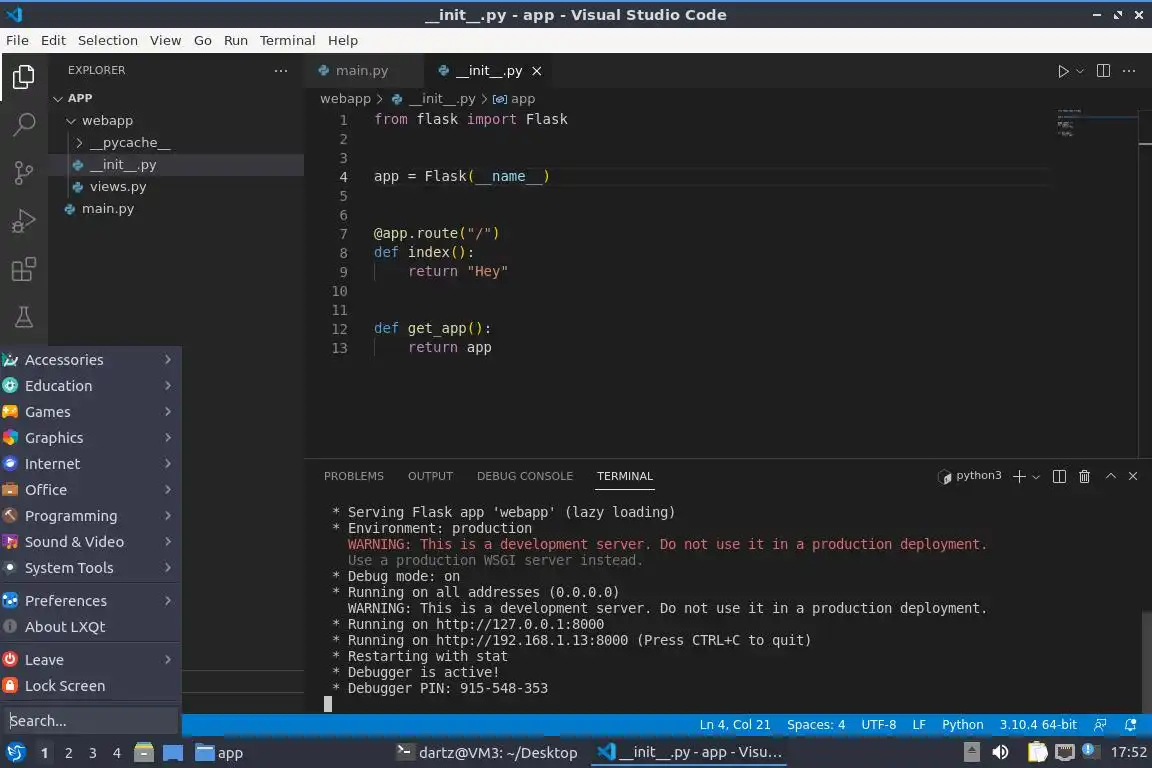The height and width of the screenshot is (768, 1152).
Task: Maximize the panel size chevron
Action: coord(1111,476)
